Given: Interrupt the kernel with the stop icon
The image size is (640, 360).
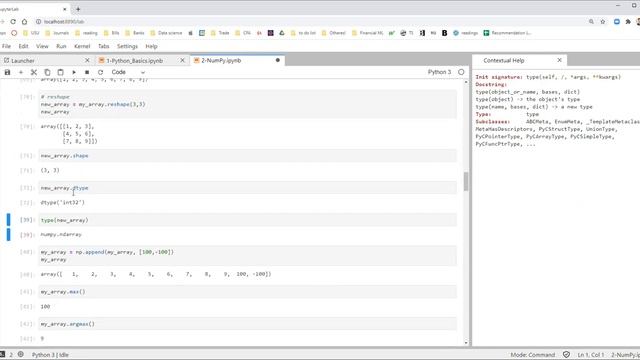Looking at the screenshot, I should tap(87, 72).
